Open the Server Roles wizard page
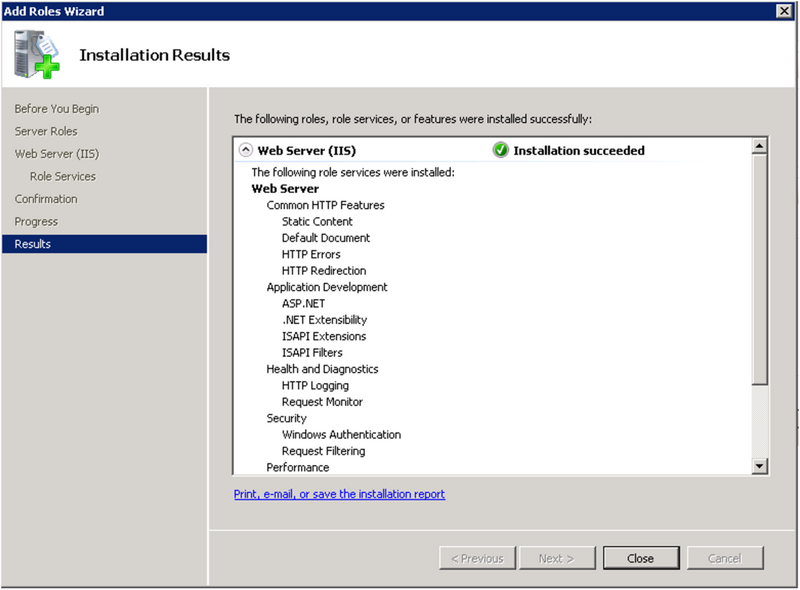 (46, 131)
